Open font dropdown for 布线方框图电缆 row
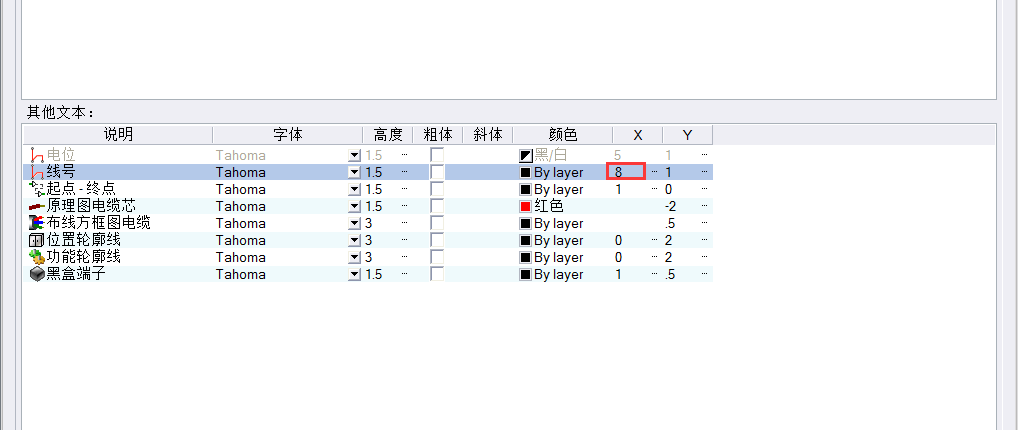Image resolution: width=1018 pixels, height=430 pixels. 354,223
